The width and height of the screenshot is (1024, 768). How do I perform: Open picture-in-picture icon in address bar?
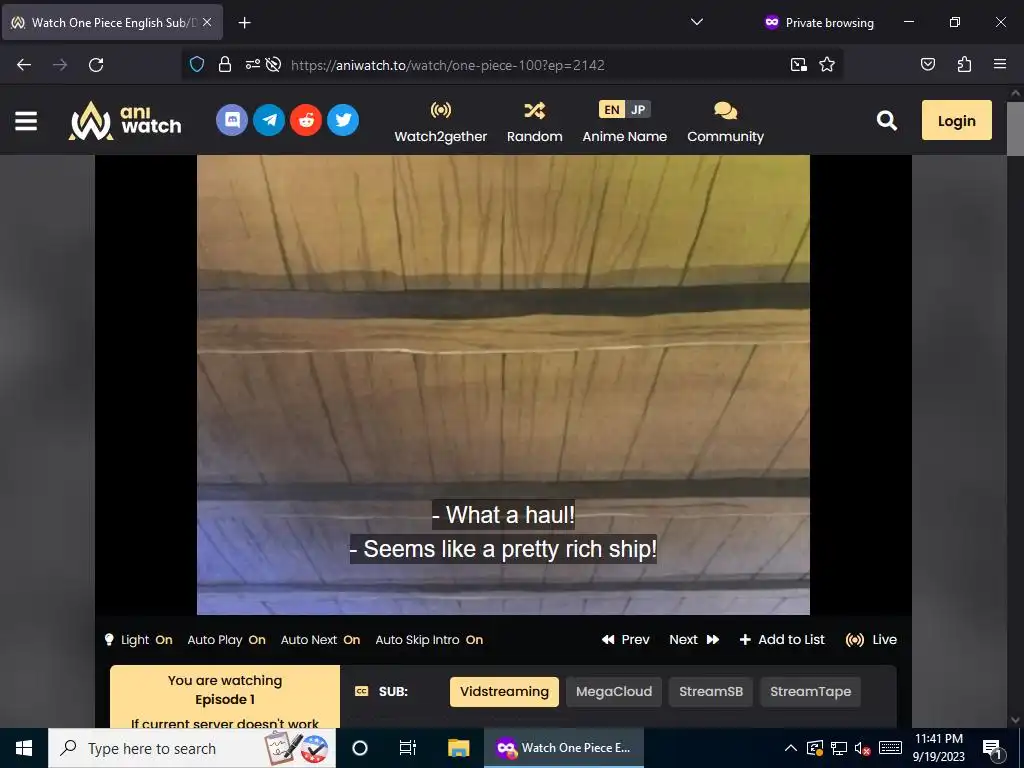click(x=798, y=65)
